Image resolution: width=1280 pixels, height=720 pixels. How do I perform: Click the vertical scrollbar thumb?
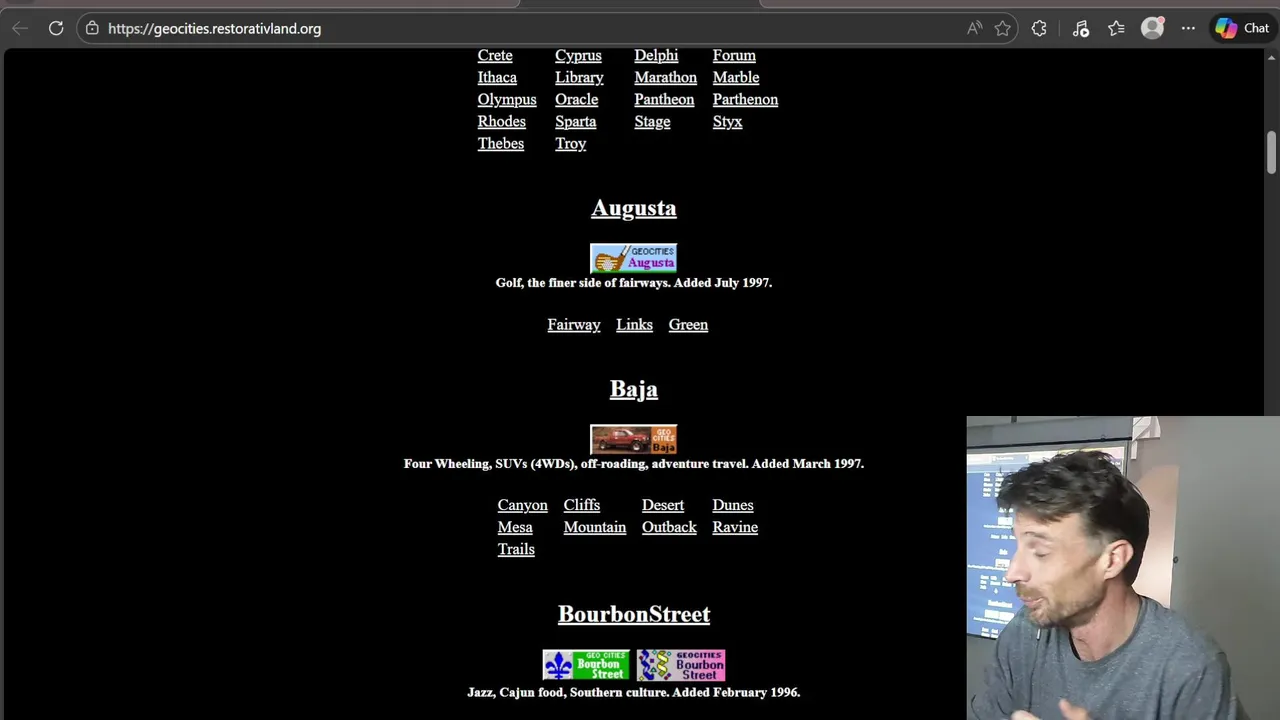coord(1271,152)
